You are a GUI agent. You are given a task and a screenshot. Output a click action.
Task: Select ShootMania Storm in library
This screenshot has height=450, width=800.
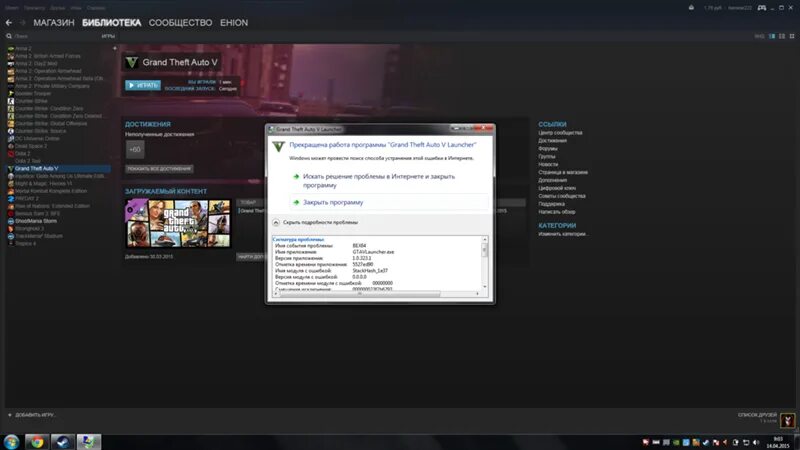[36, 221]
